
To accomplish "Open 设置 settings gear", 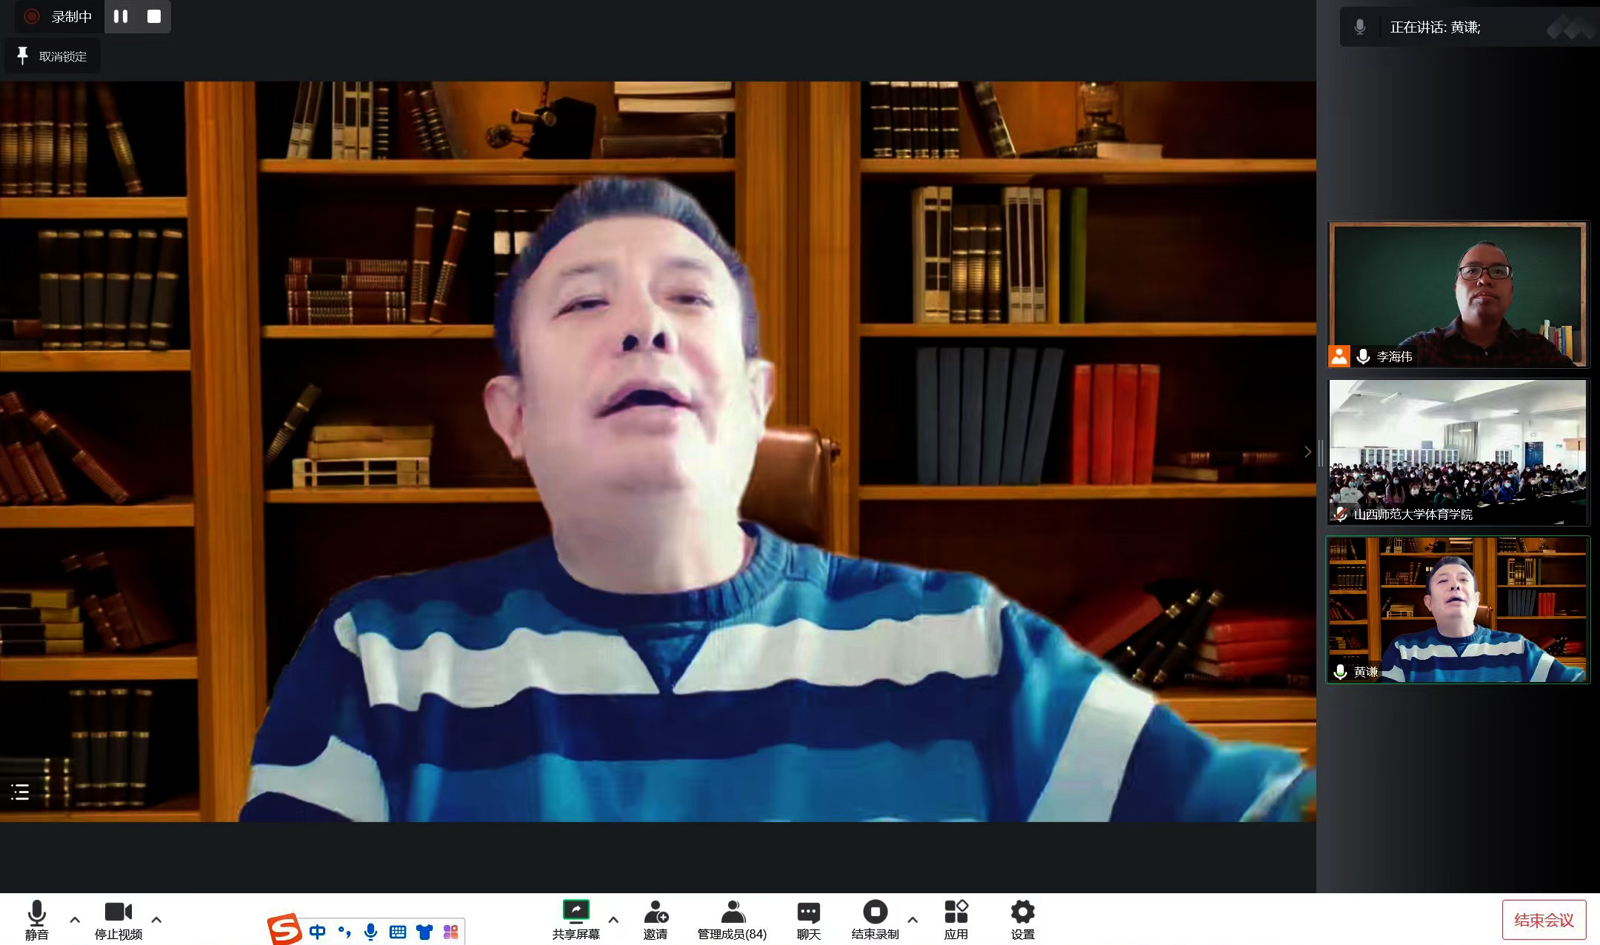I will pyautogui.click(x=1022, y=919).
